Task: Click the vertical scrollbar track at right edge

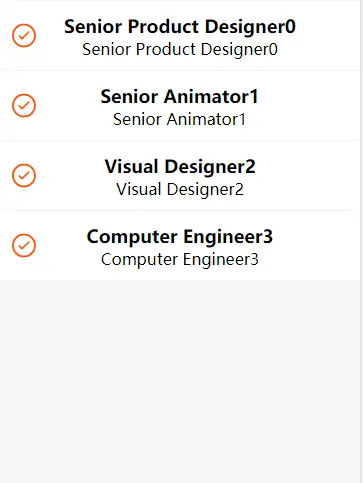Action: (362, 241)
